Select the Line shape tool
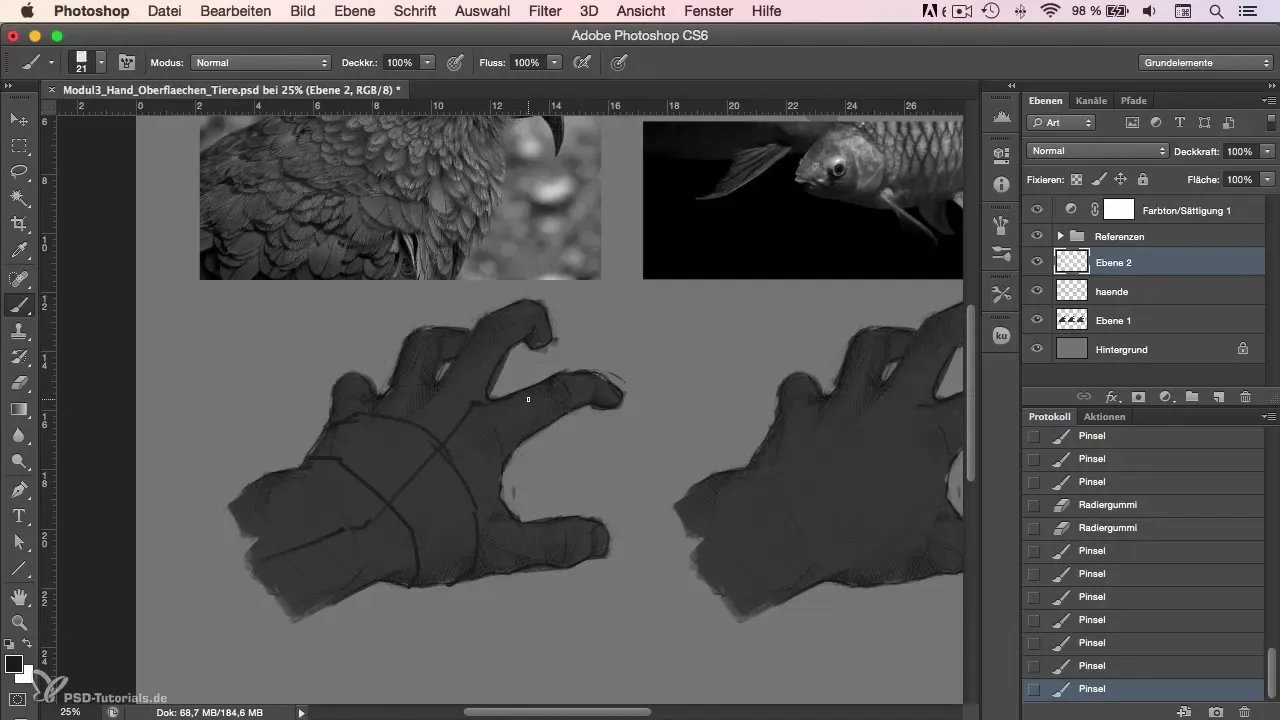Screen dimensions: 1280x720 (19, 568)
